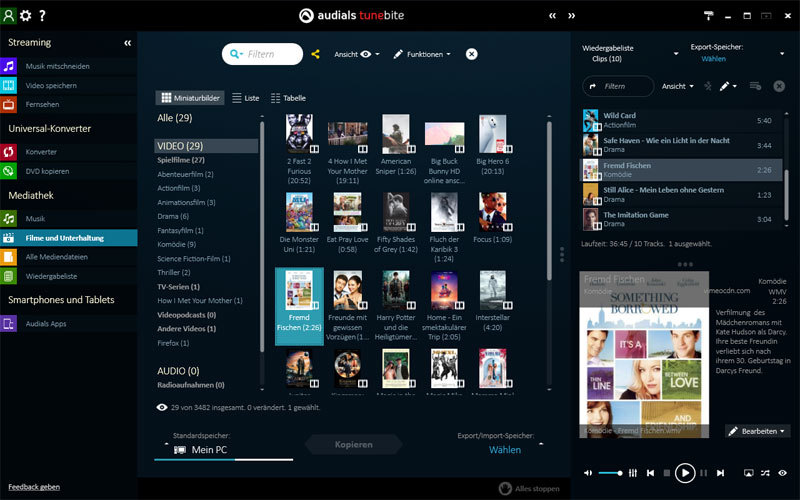
Task: Adjust the volume slider in the player
Action: pyautogui.click(x=611, y=473)
